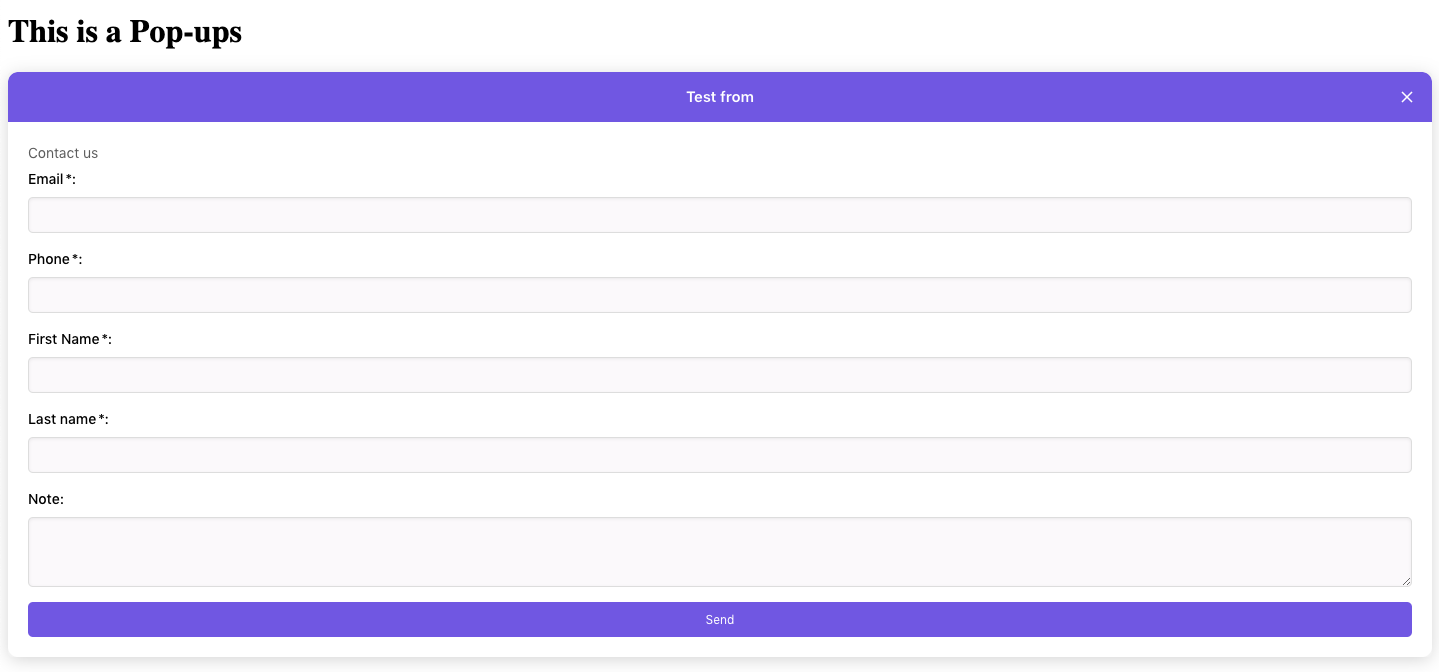Click the 'Test from' pop-up title

(720, 97)
